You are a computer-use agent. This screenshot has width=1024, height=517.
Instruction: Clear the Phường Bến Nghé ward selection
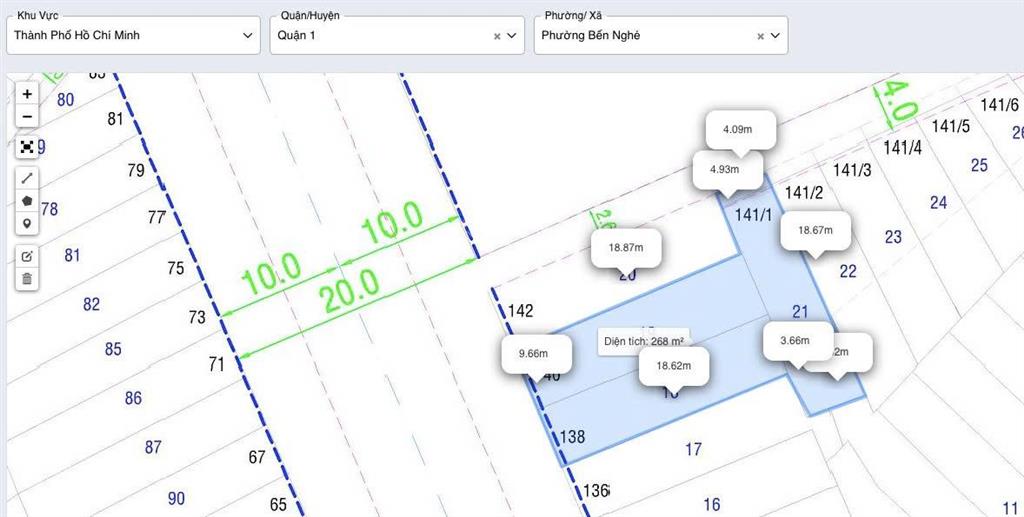tap(760, 36)
